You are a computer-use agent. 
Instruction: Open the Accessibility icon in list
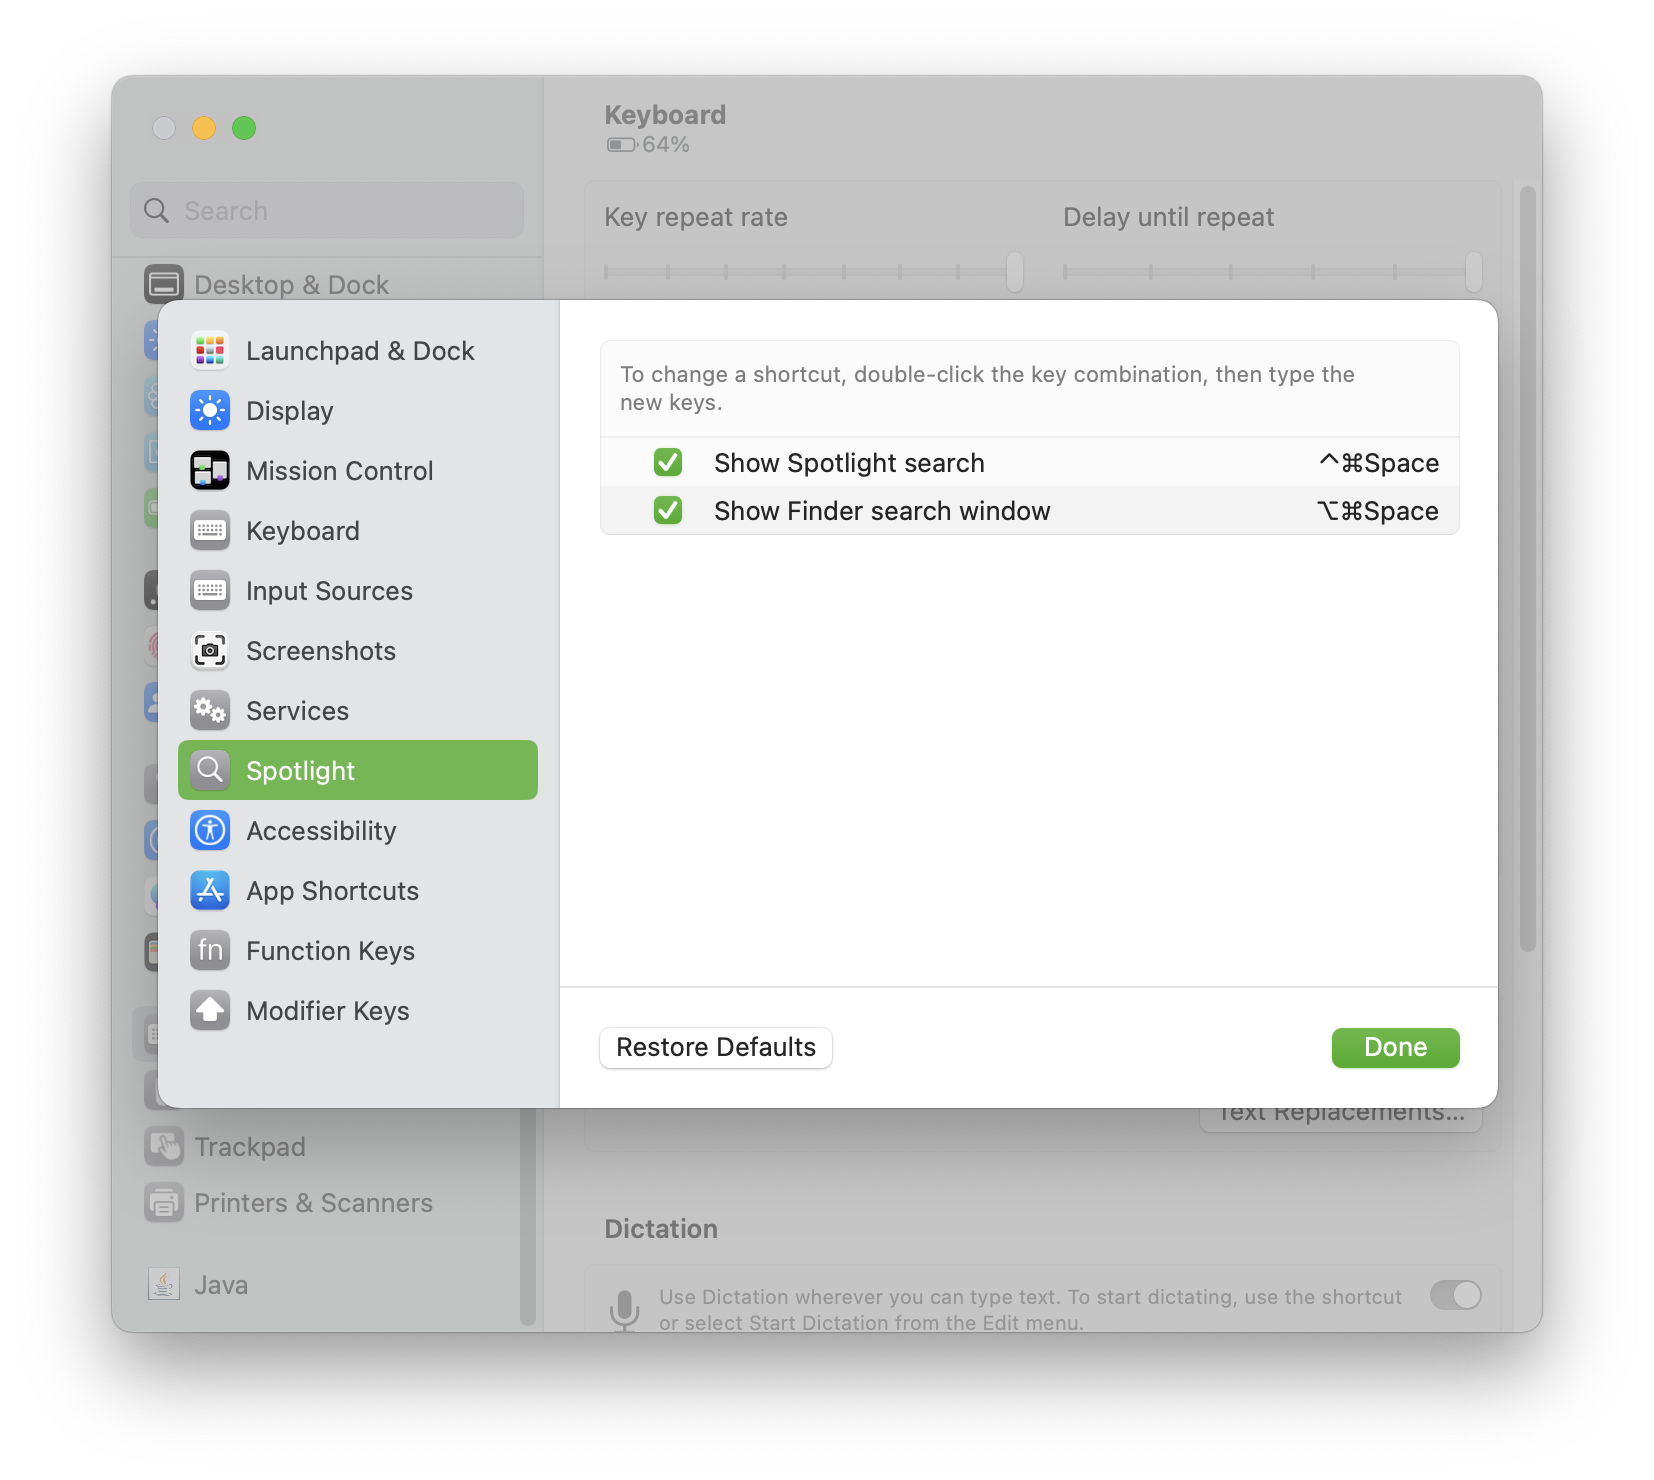point(210,831)
